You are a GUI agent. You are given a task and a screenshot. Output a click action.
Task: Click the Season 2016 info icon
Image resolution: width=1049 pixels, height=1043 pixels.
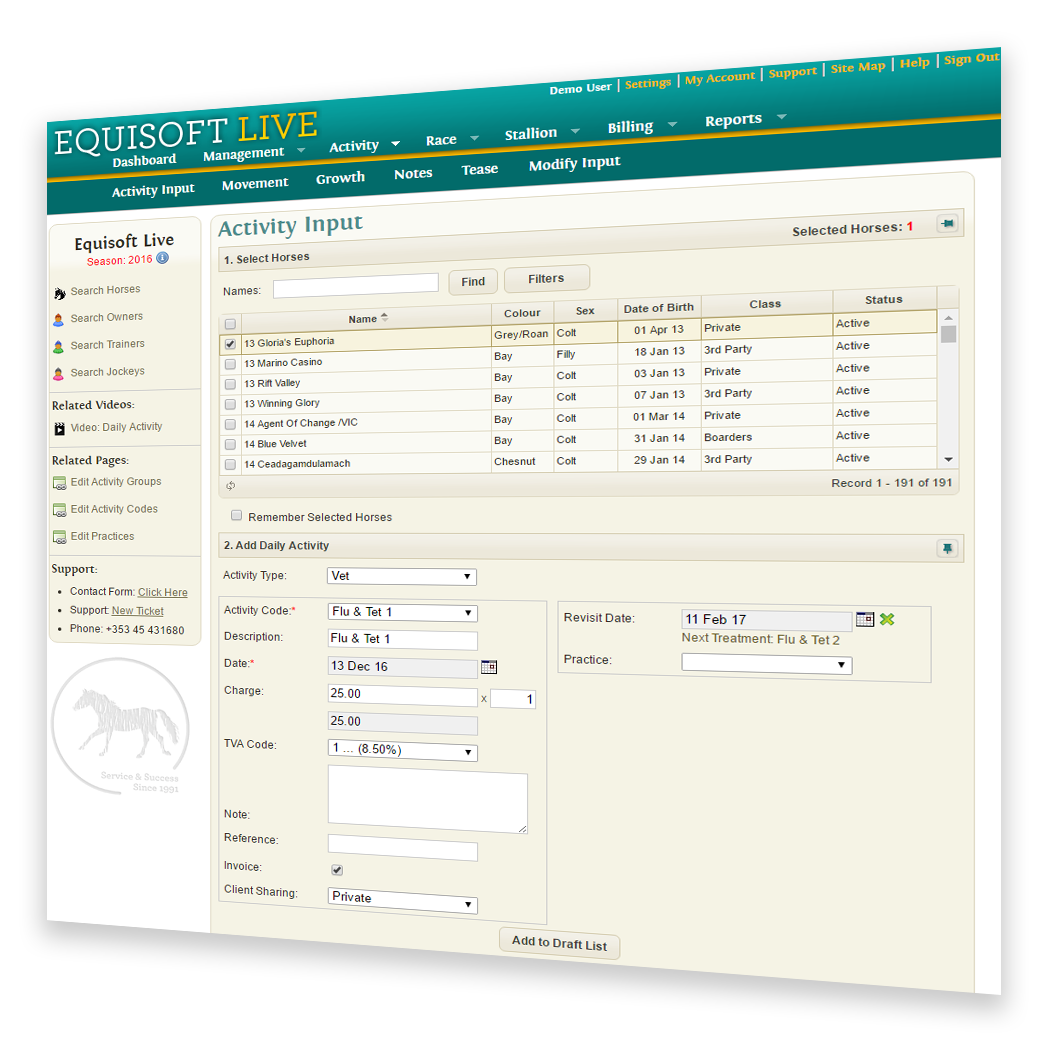click(x=163, y=258)
